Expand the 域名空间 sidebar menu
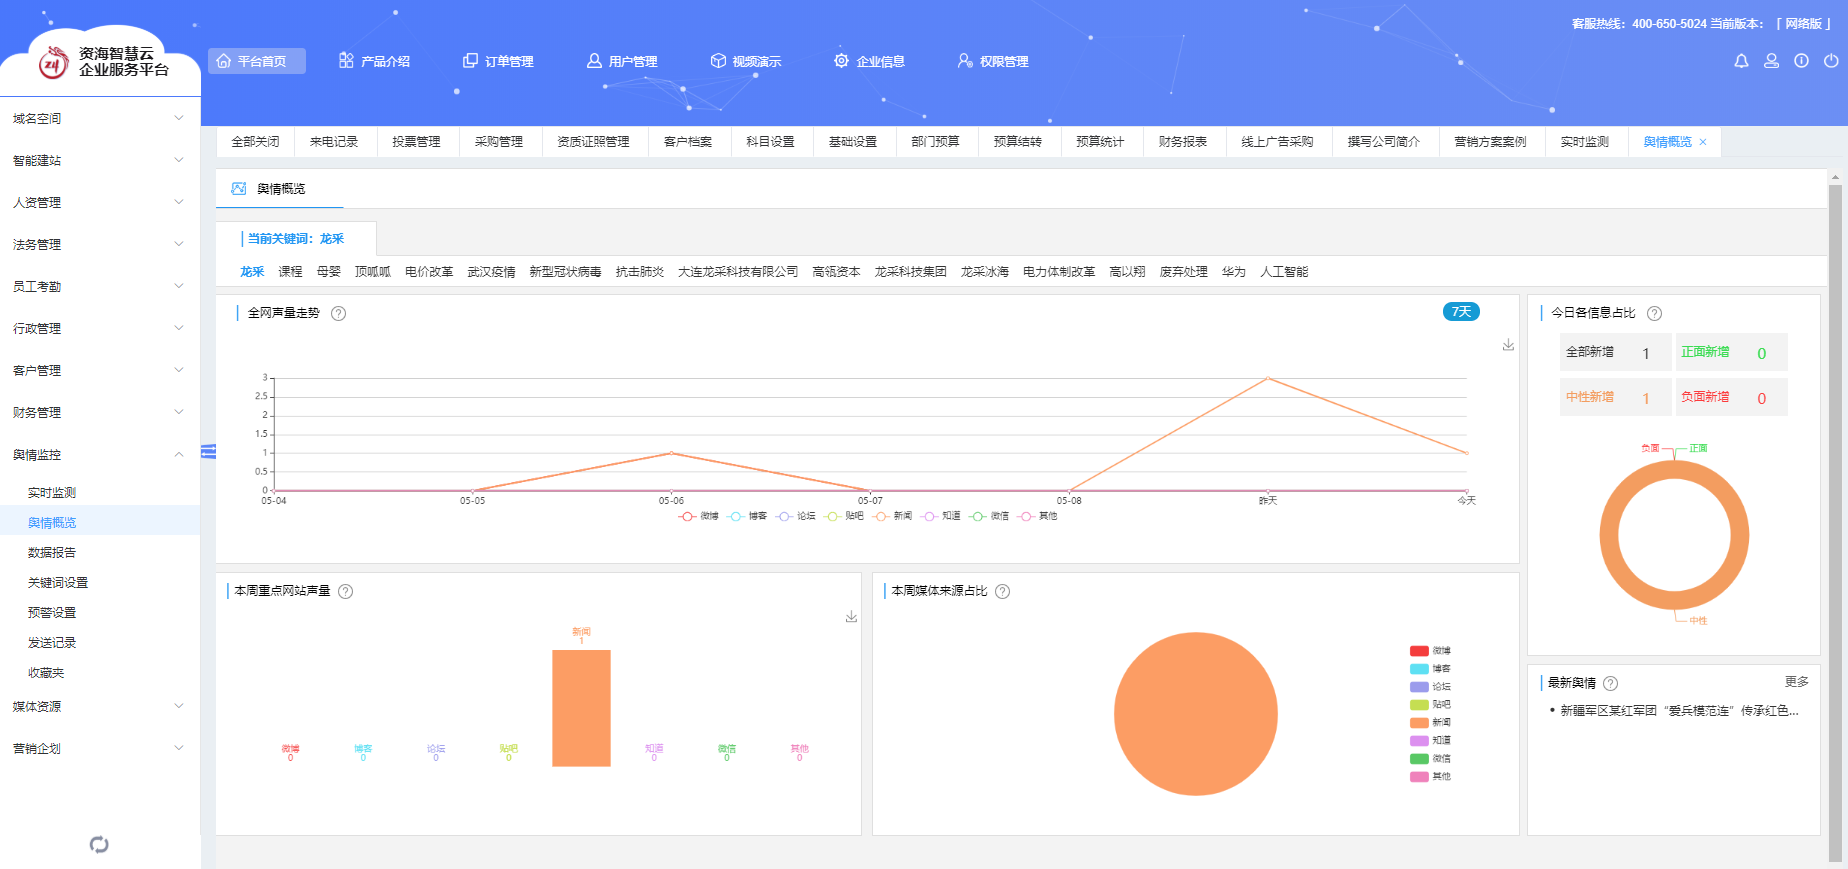The width and height of the screenshot is (1848, 869). click(98, 118)
